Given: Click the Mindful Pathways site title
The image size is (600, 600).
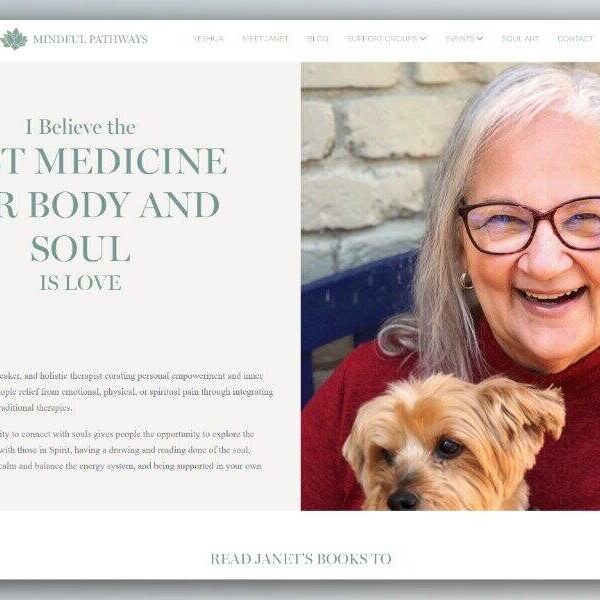Looking at the screenshot, I should [x=90, y=39].
